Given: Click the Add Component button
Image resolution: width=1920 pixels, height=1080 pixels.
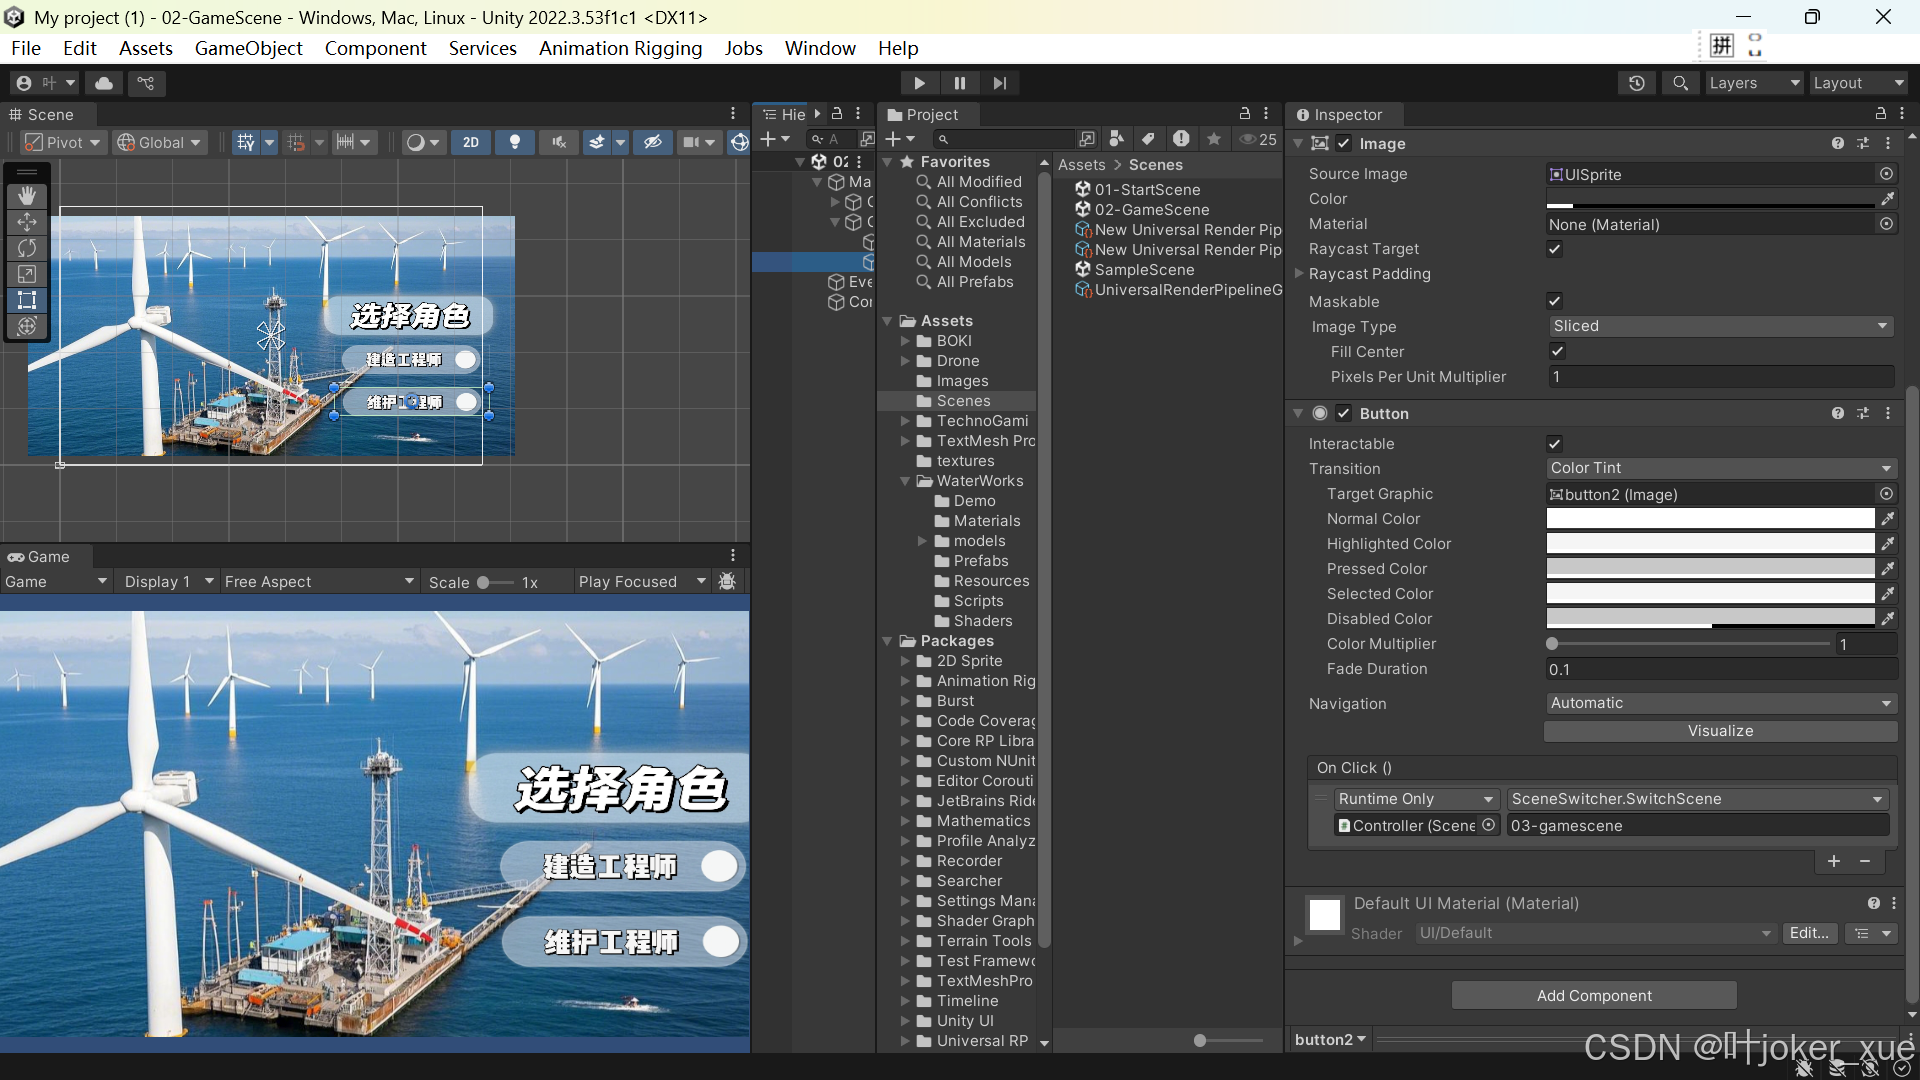Looking at the screenshot, I should pos(1594,996).
